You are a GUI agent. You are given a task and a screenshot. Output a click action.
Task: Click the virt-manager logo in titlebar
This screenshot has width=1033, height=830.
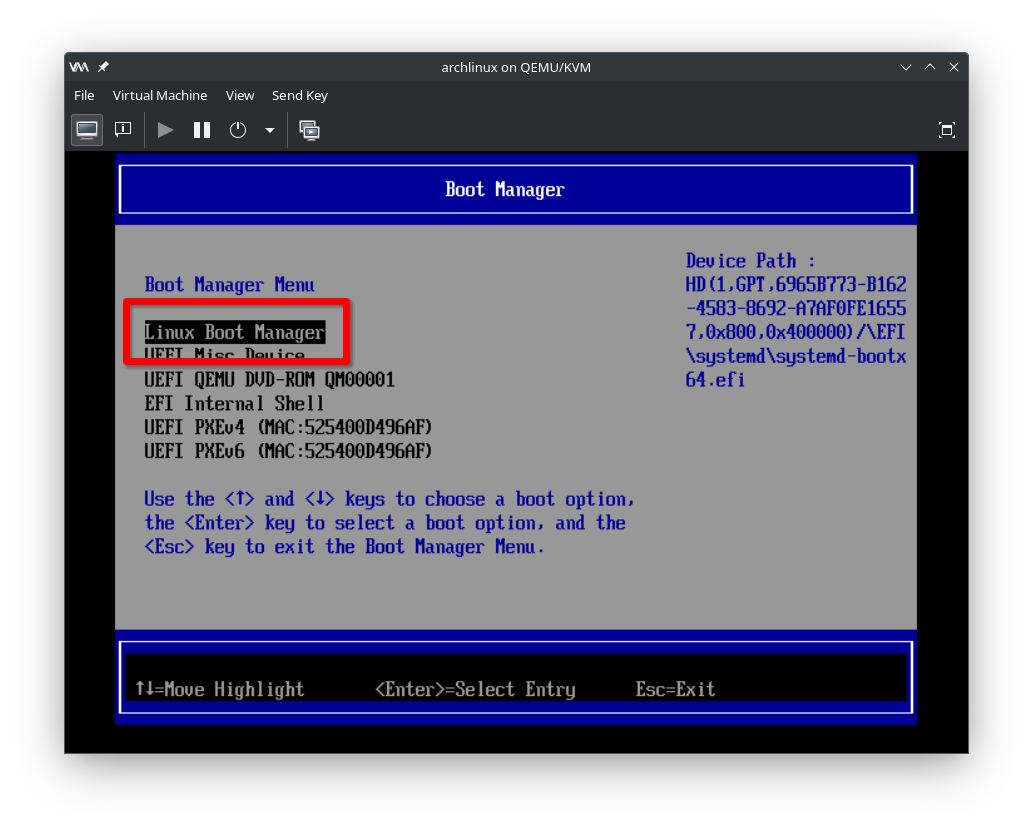77,67
